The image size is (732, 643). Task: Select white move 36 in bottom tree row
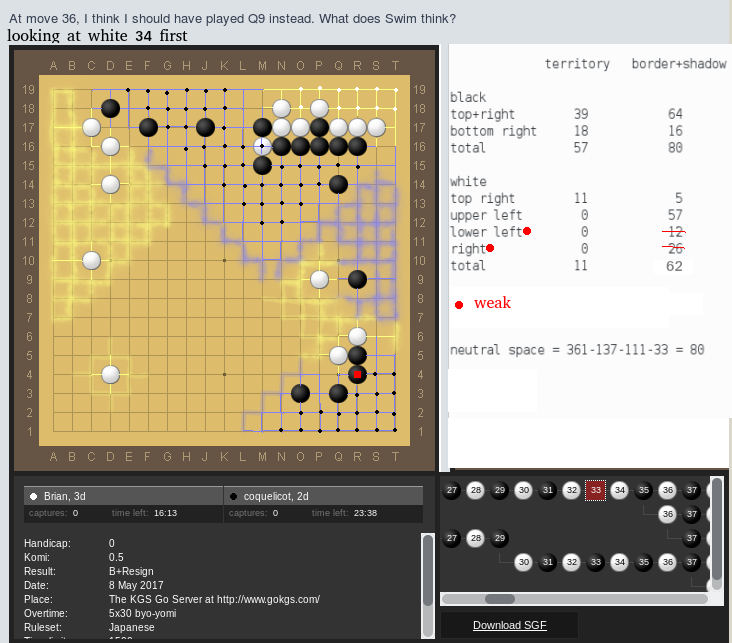point(668,562)
